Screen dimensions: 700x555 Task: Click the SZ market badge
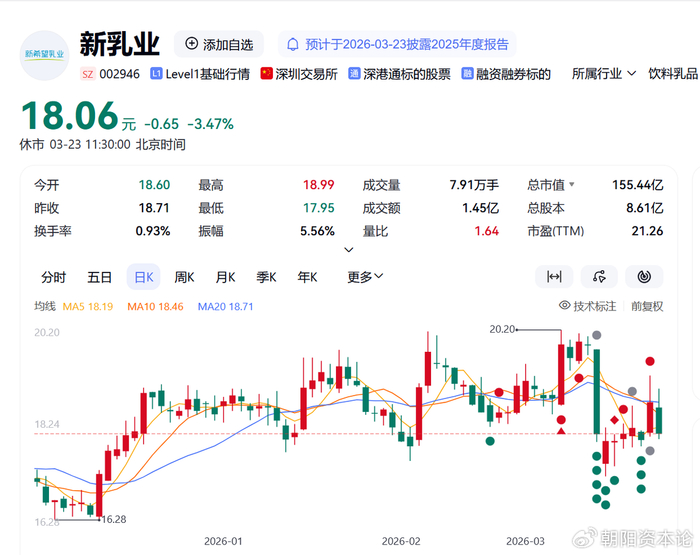[x=88, y=74]
